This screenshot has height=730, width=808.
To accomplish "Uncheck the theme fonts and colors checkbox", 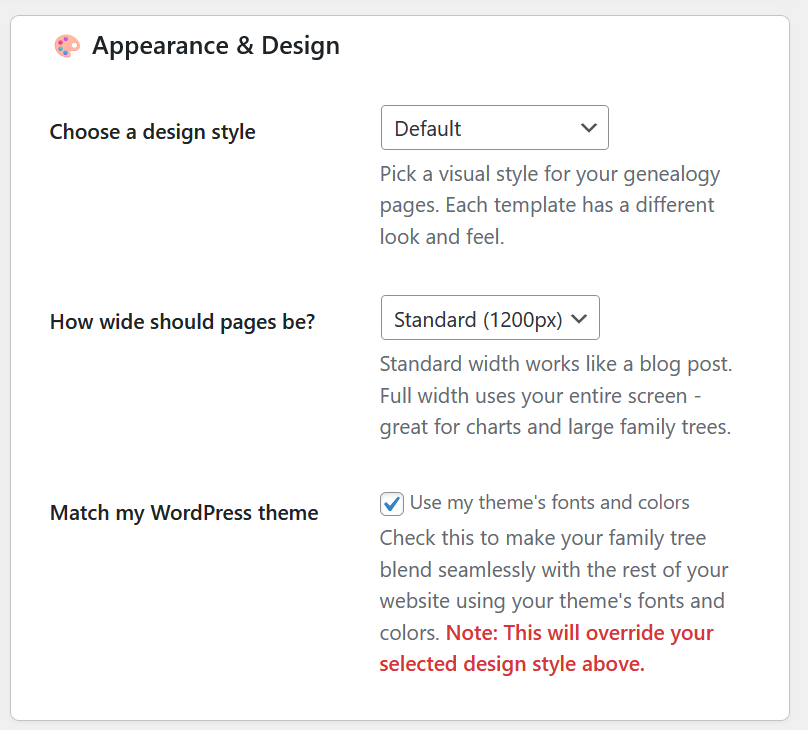I will [392, 503].
